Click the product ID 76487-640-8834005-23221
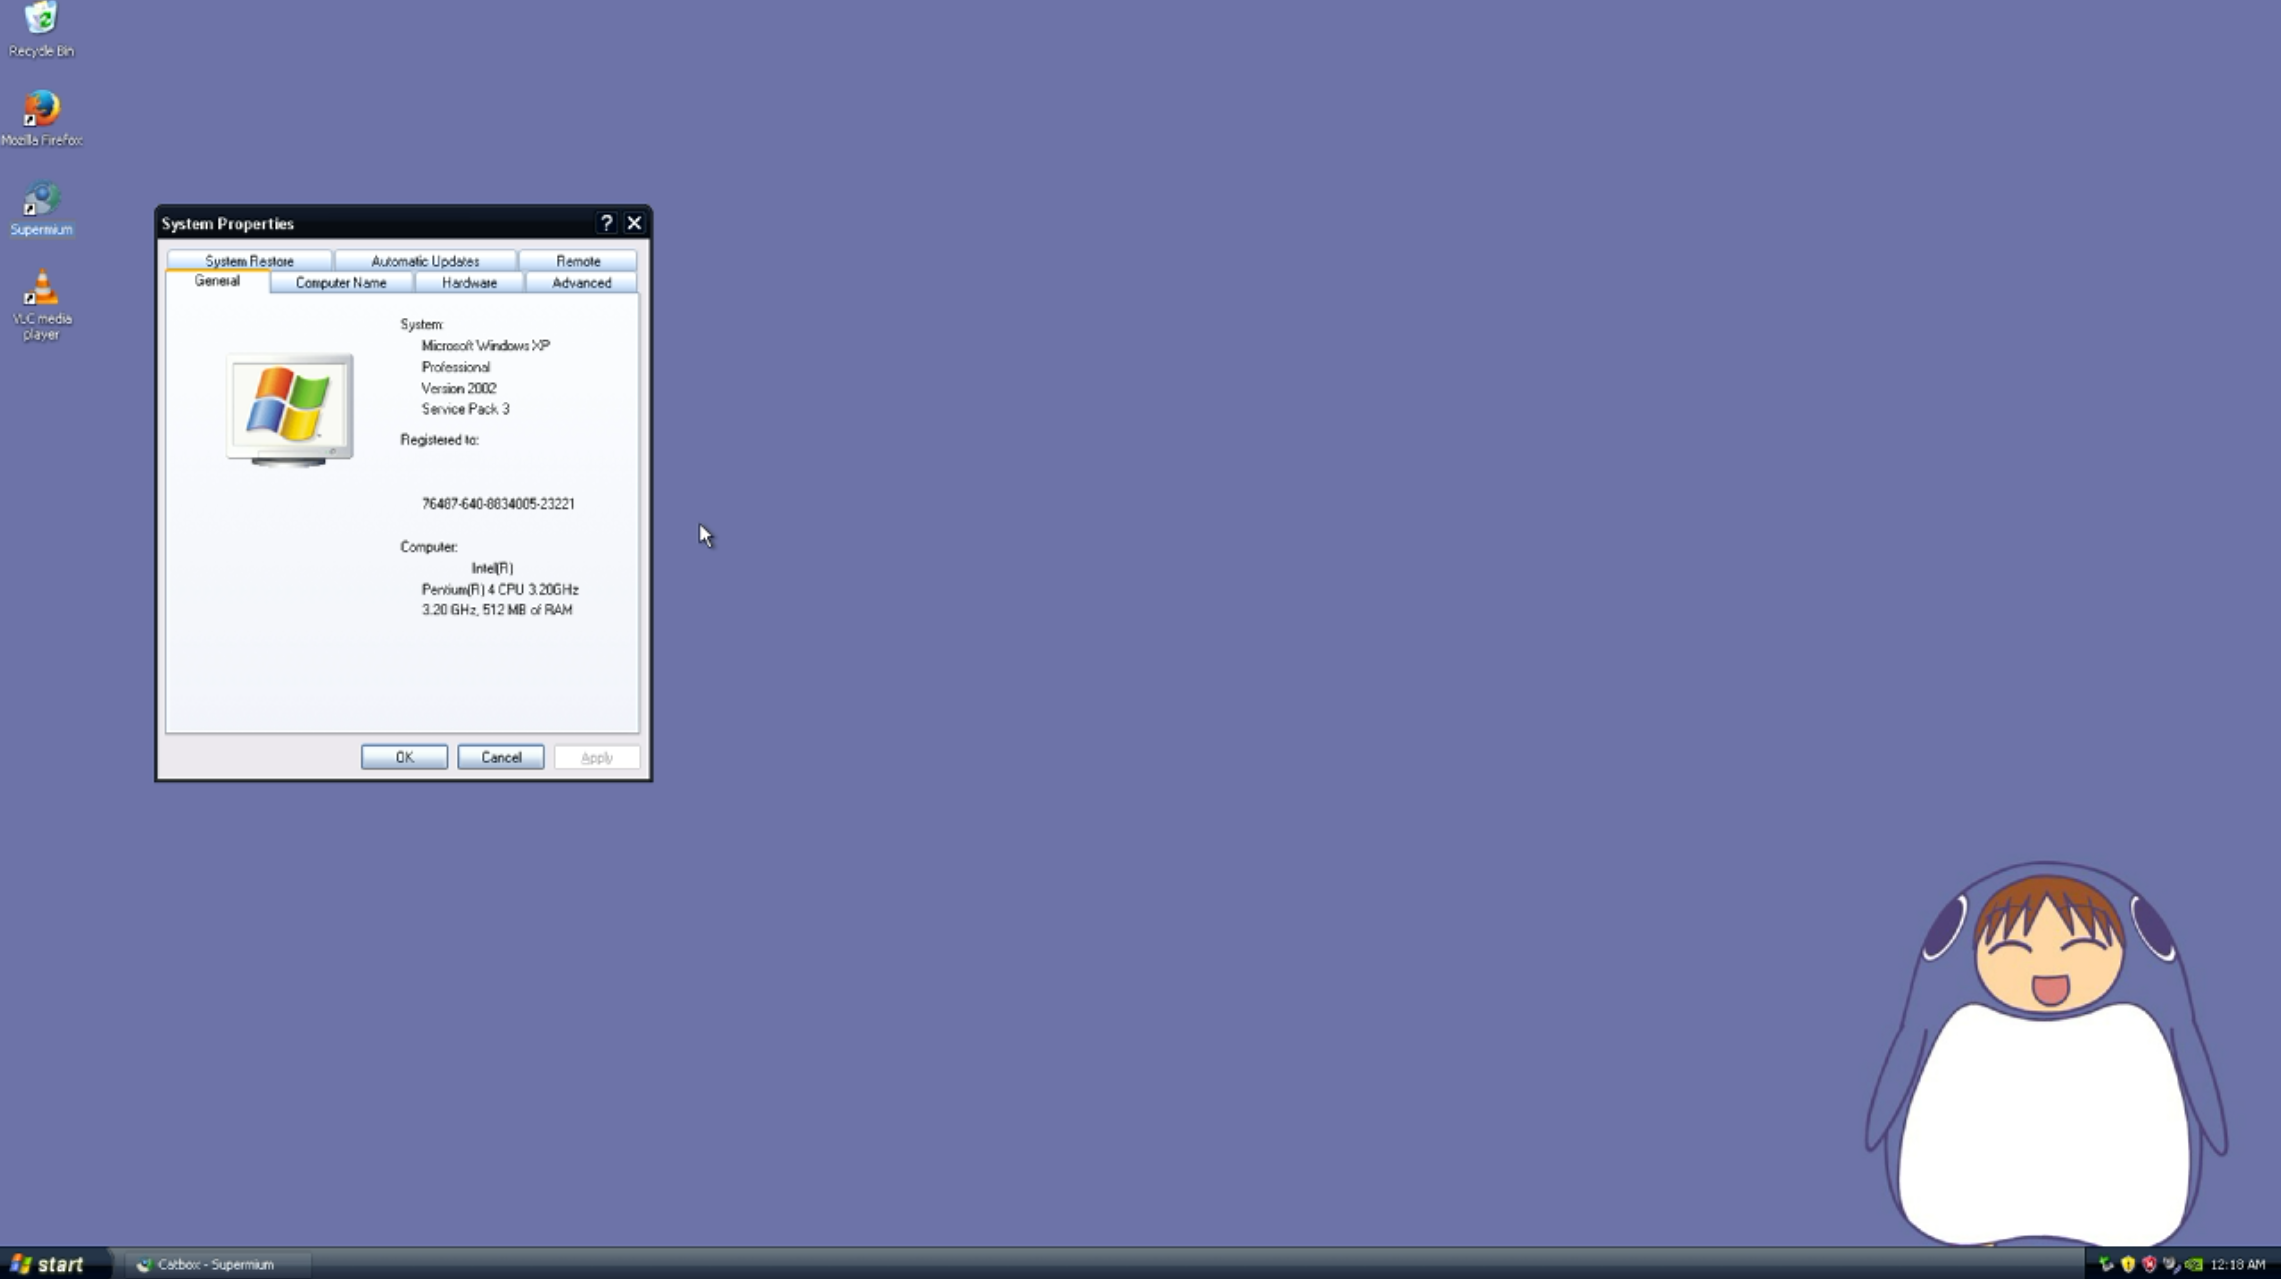The image size is (2281, 1279). 498,504
